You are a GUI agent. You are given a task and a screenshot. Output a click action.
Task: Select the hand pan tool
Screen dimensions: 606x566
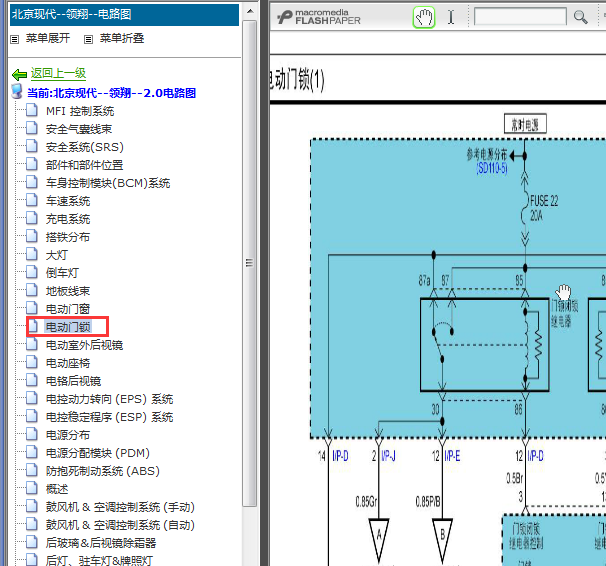pyautogui.click(x=424, y=17)
